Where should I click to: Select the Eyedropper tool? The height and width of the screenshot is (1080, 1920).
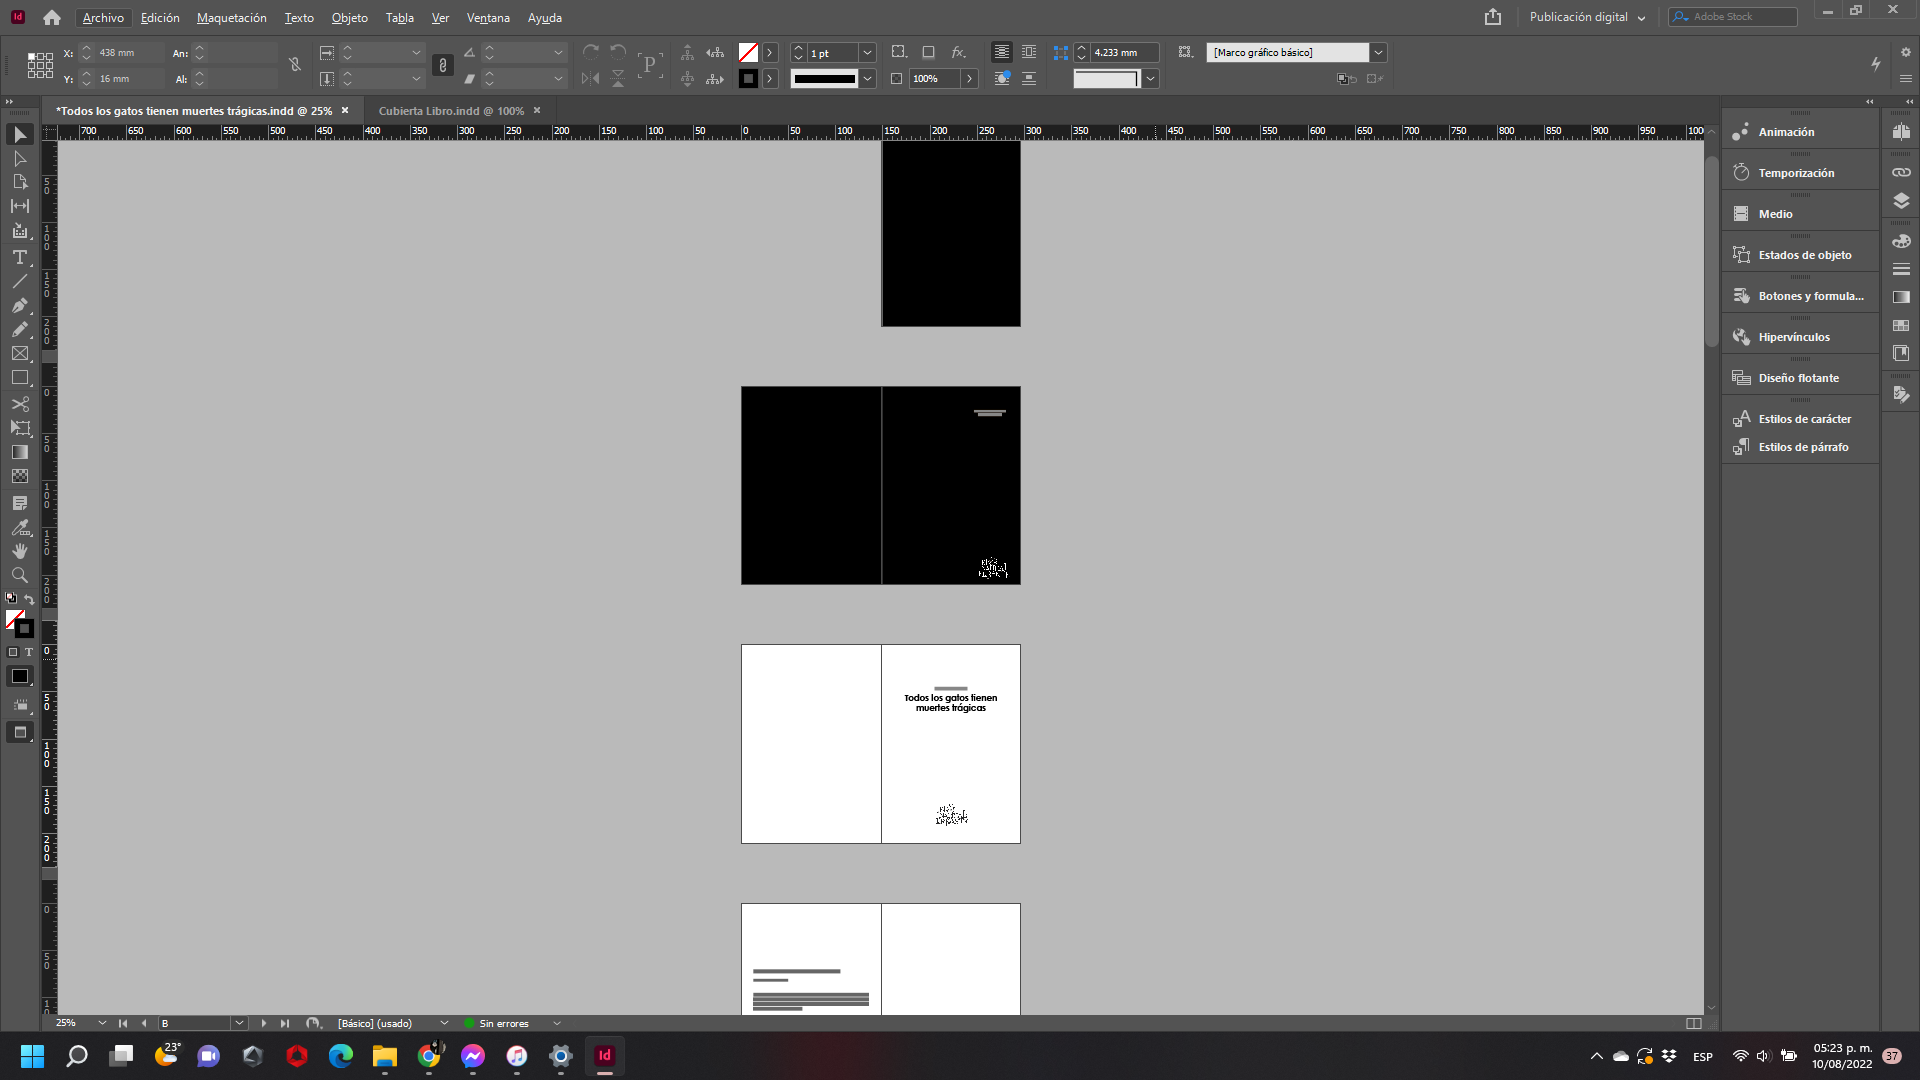tap(19, 527)
